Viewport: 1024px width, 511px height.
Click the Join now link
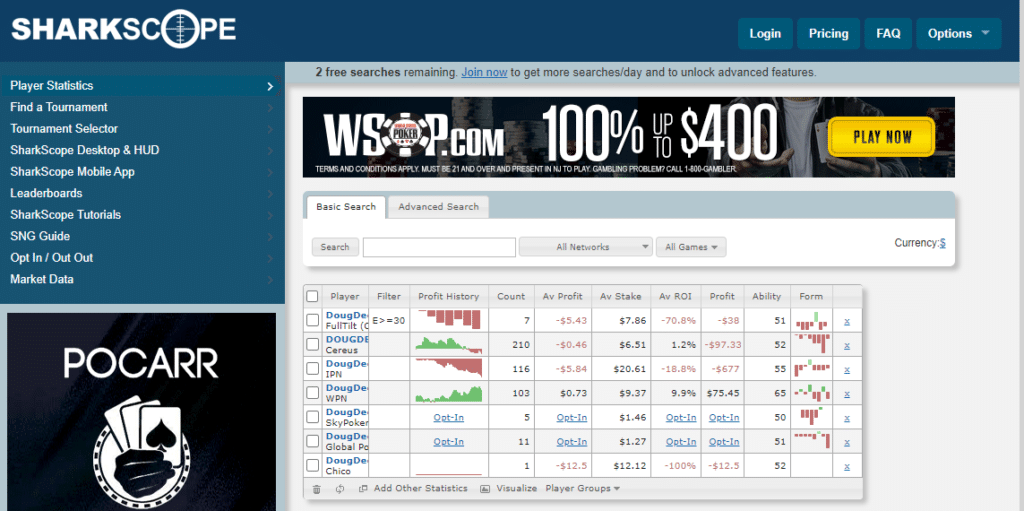(x=484, y=73)
